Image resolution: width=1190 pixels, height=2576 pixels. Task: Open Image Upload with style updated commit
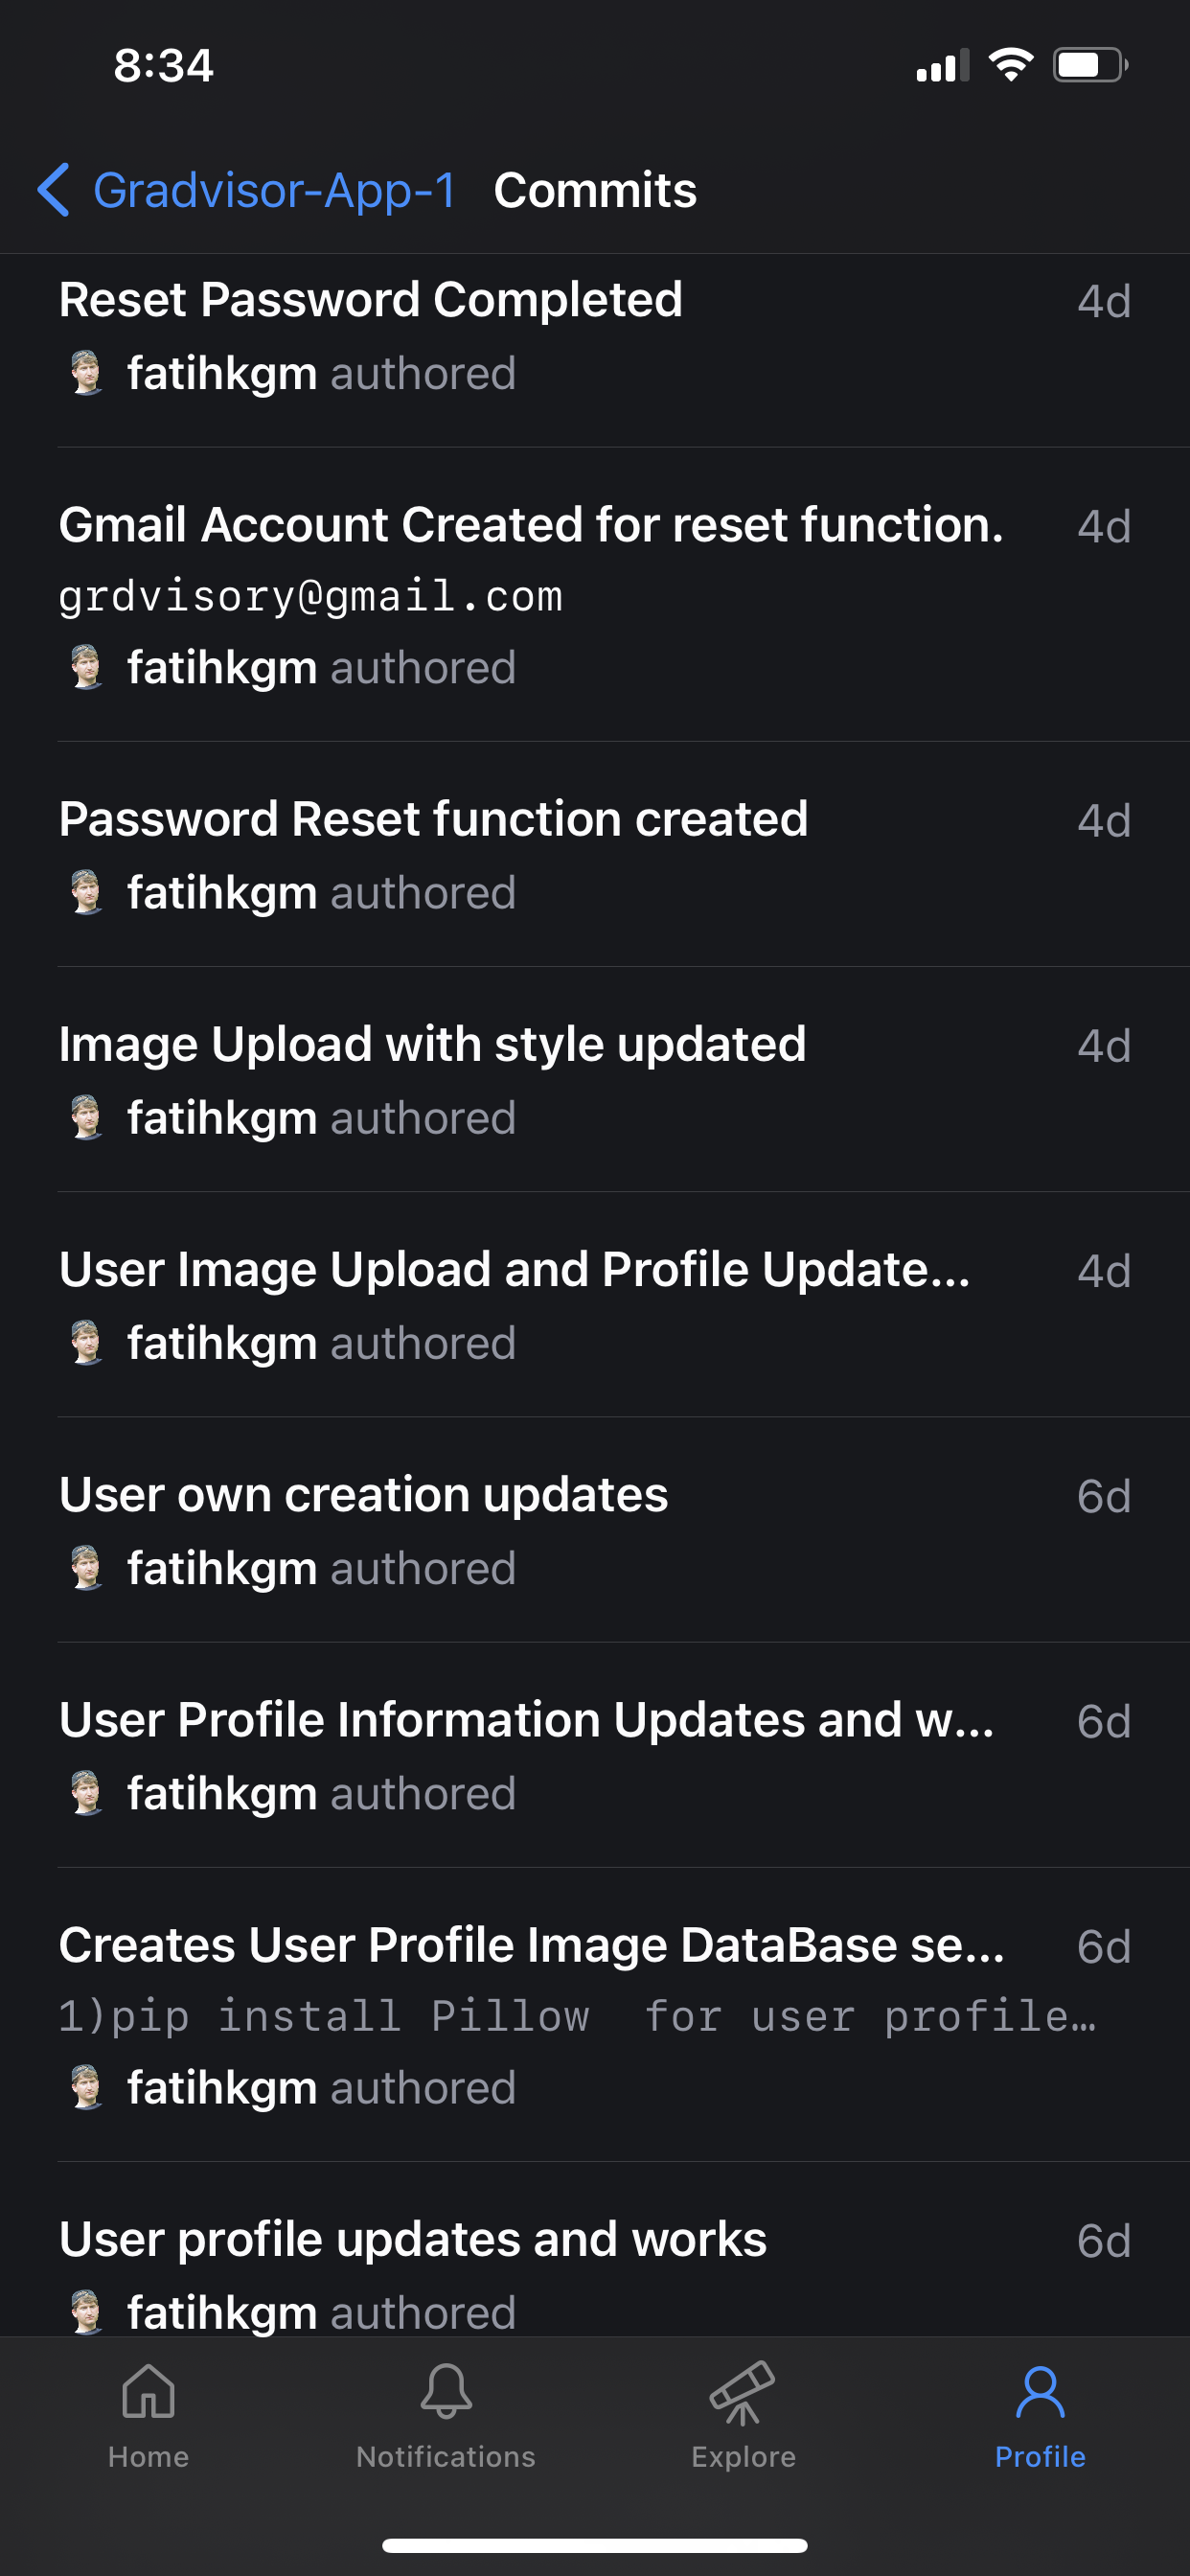[x=595, y=1080]
